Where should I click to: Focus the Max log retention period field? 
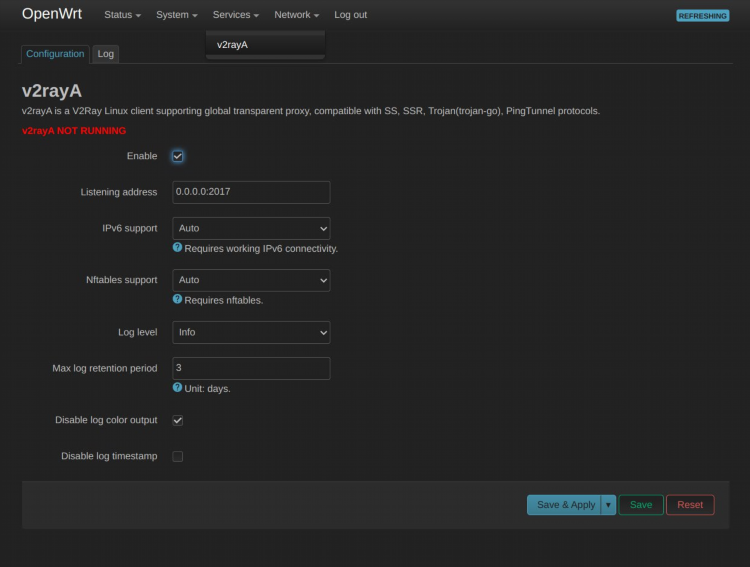pyautogui.click(x=251, y=368)
